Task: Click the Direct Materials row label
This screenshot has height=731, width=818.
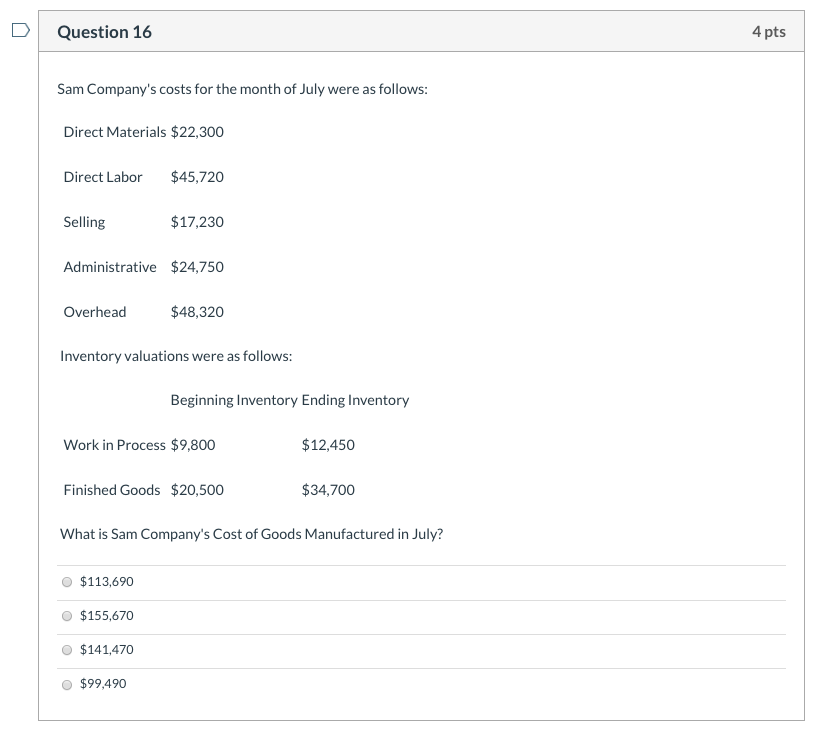Action: click(x=115, y=132)
